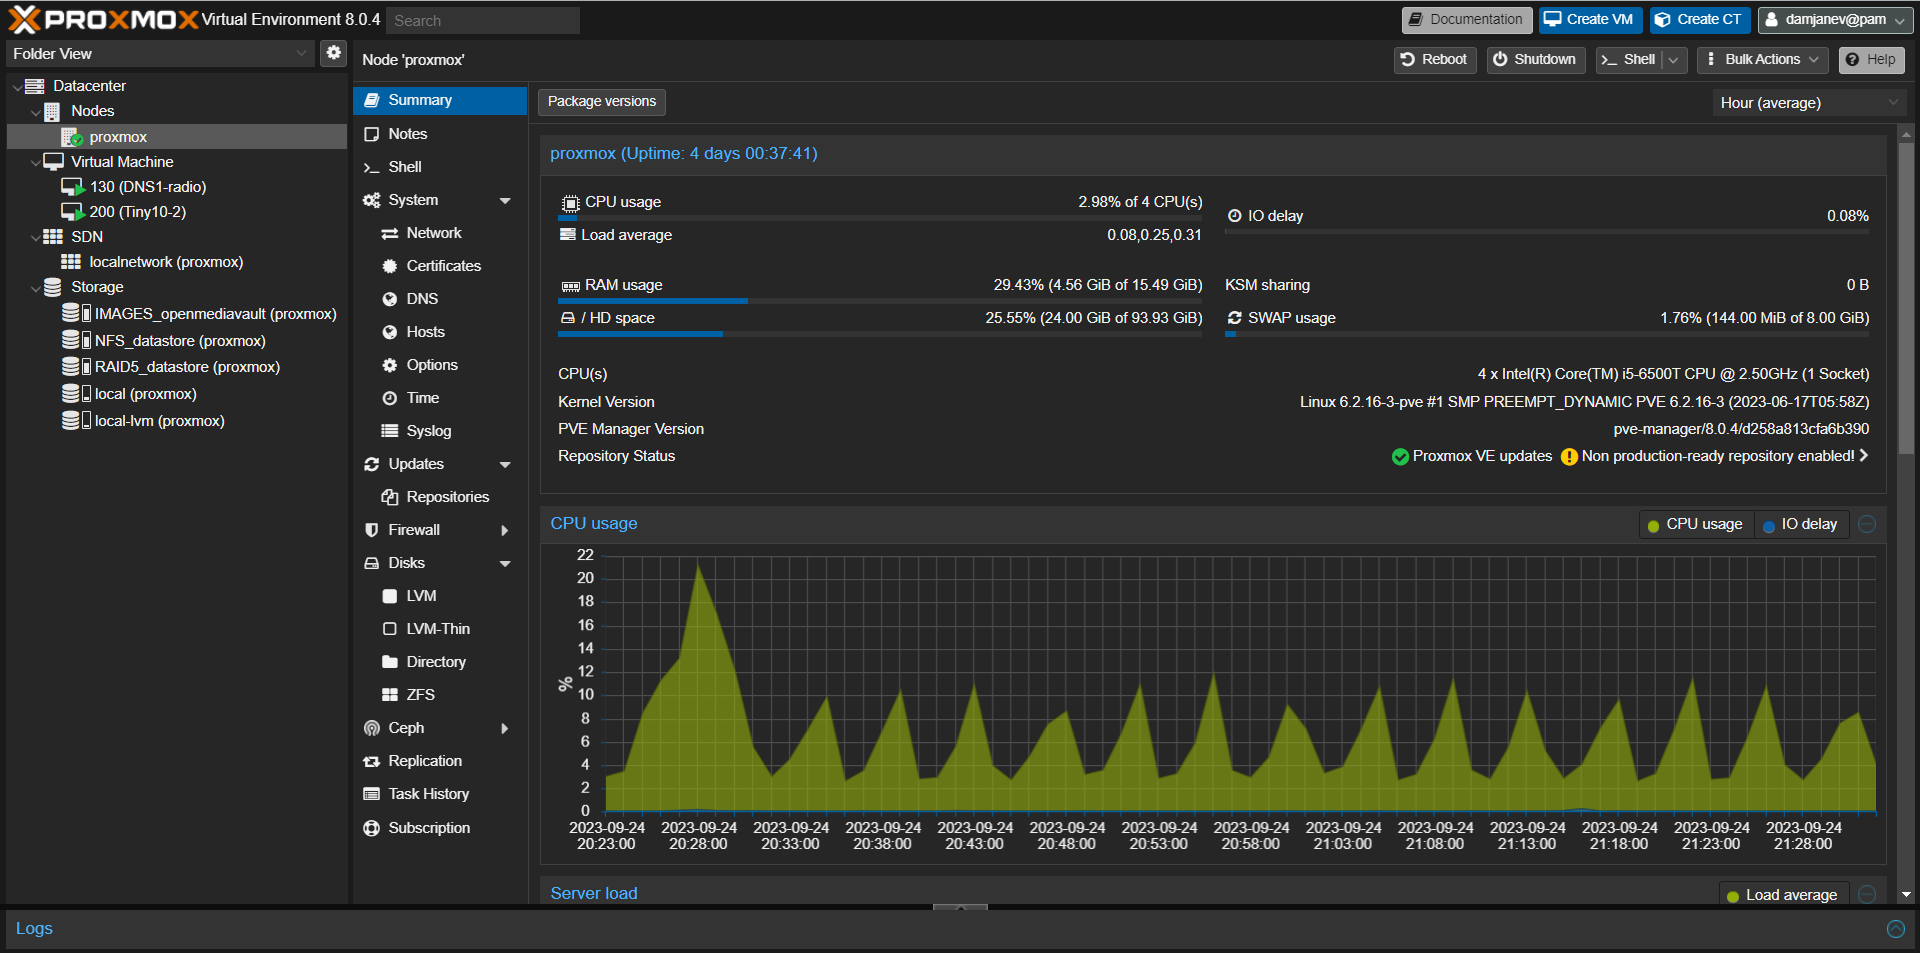Collapse the System submenu arrow

(x=505, y=201)
